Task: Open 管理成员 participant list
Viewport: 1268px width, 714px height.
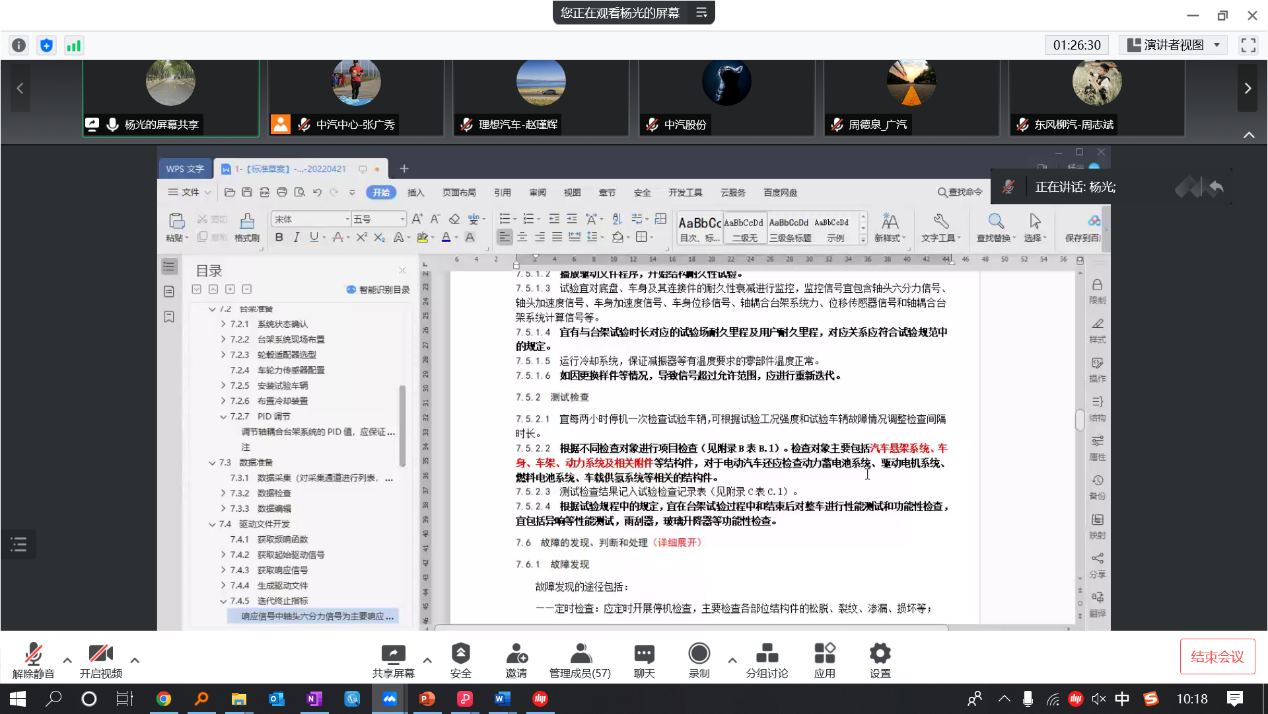Action: (580, 660)
